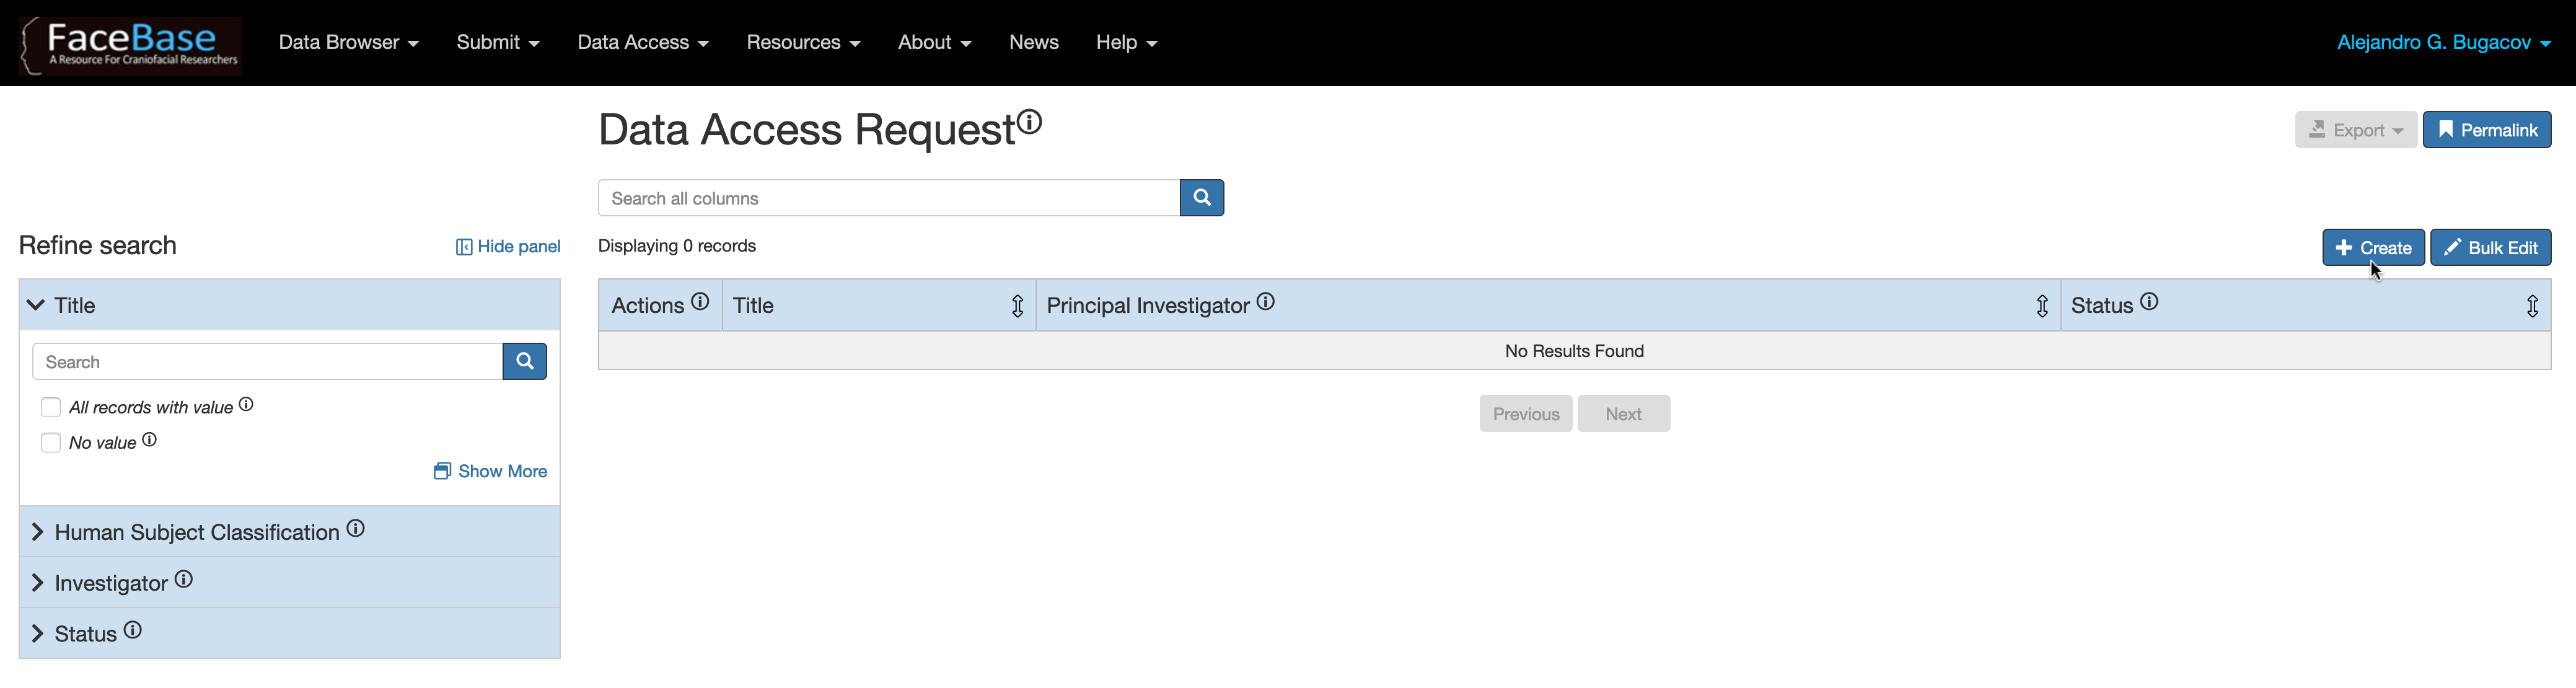Click the Title facet search magnifier icon

point(524,362)
